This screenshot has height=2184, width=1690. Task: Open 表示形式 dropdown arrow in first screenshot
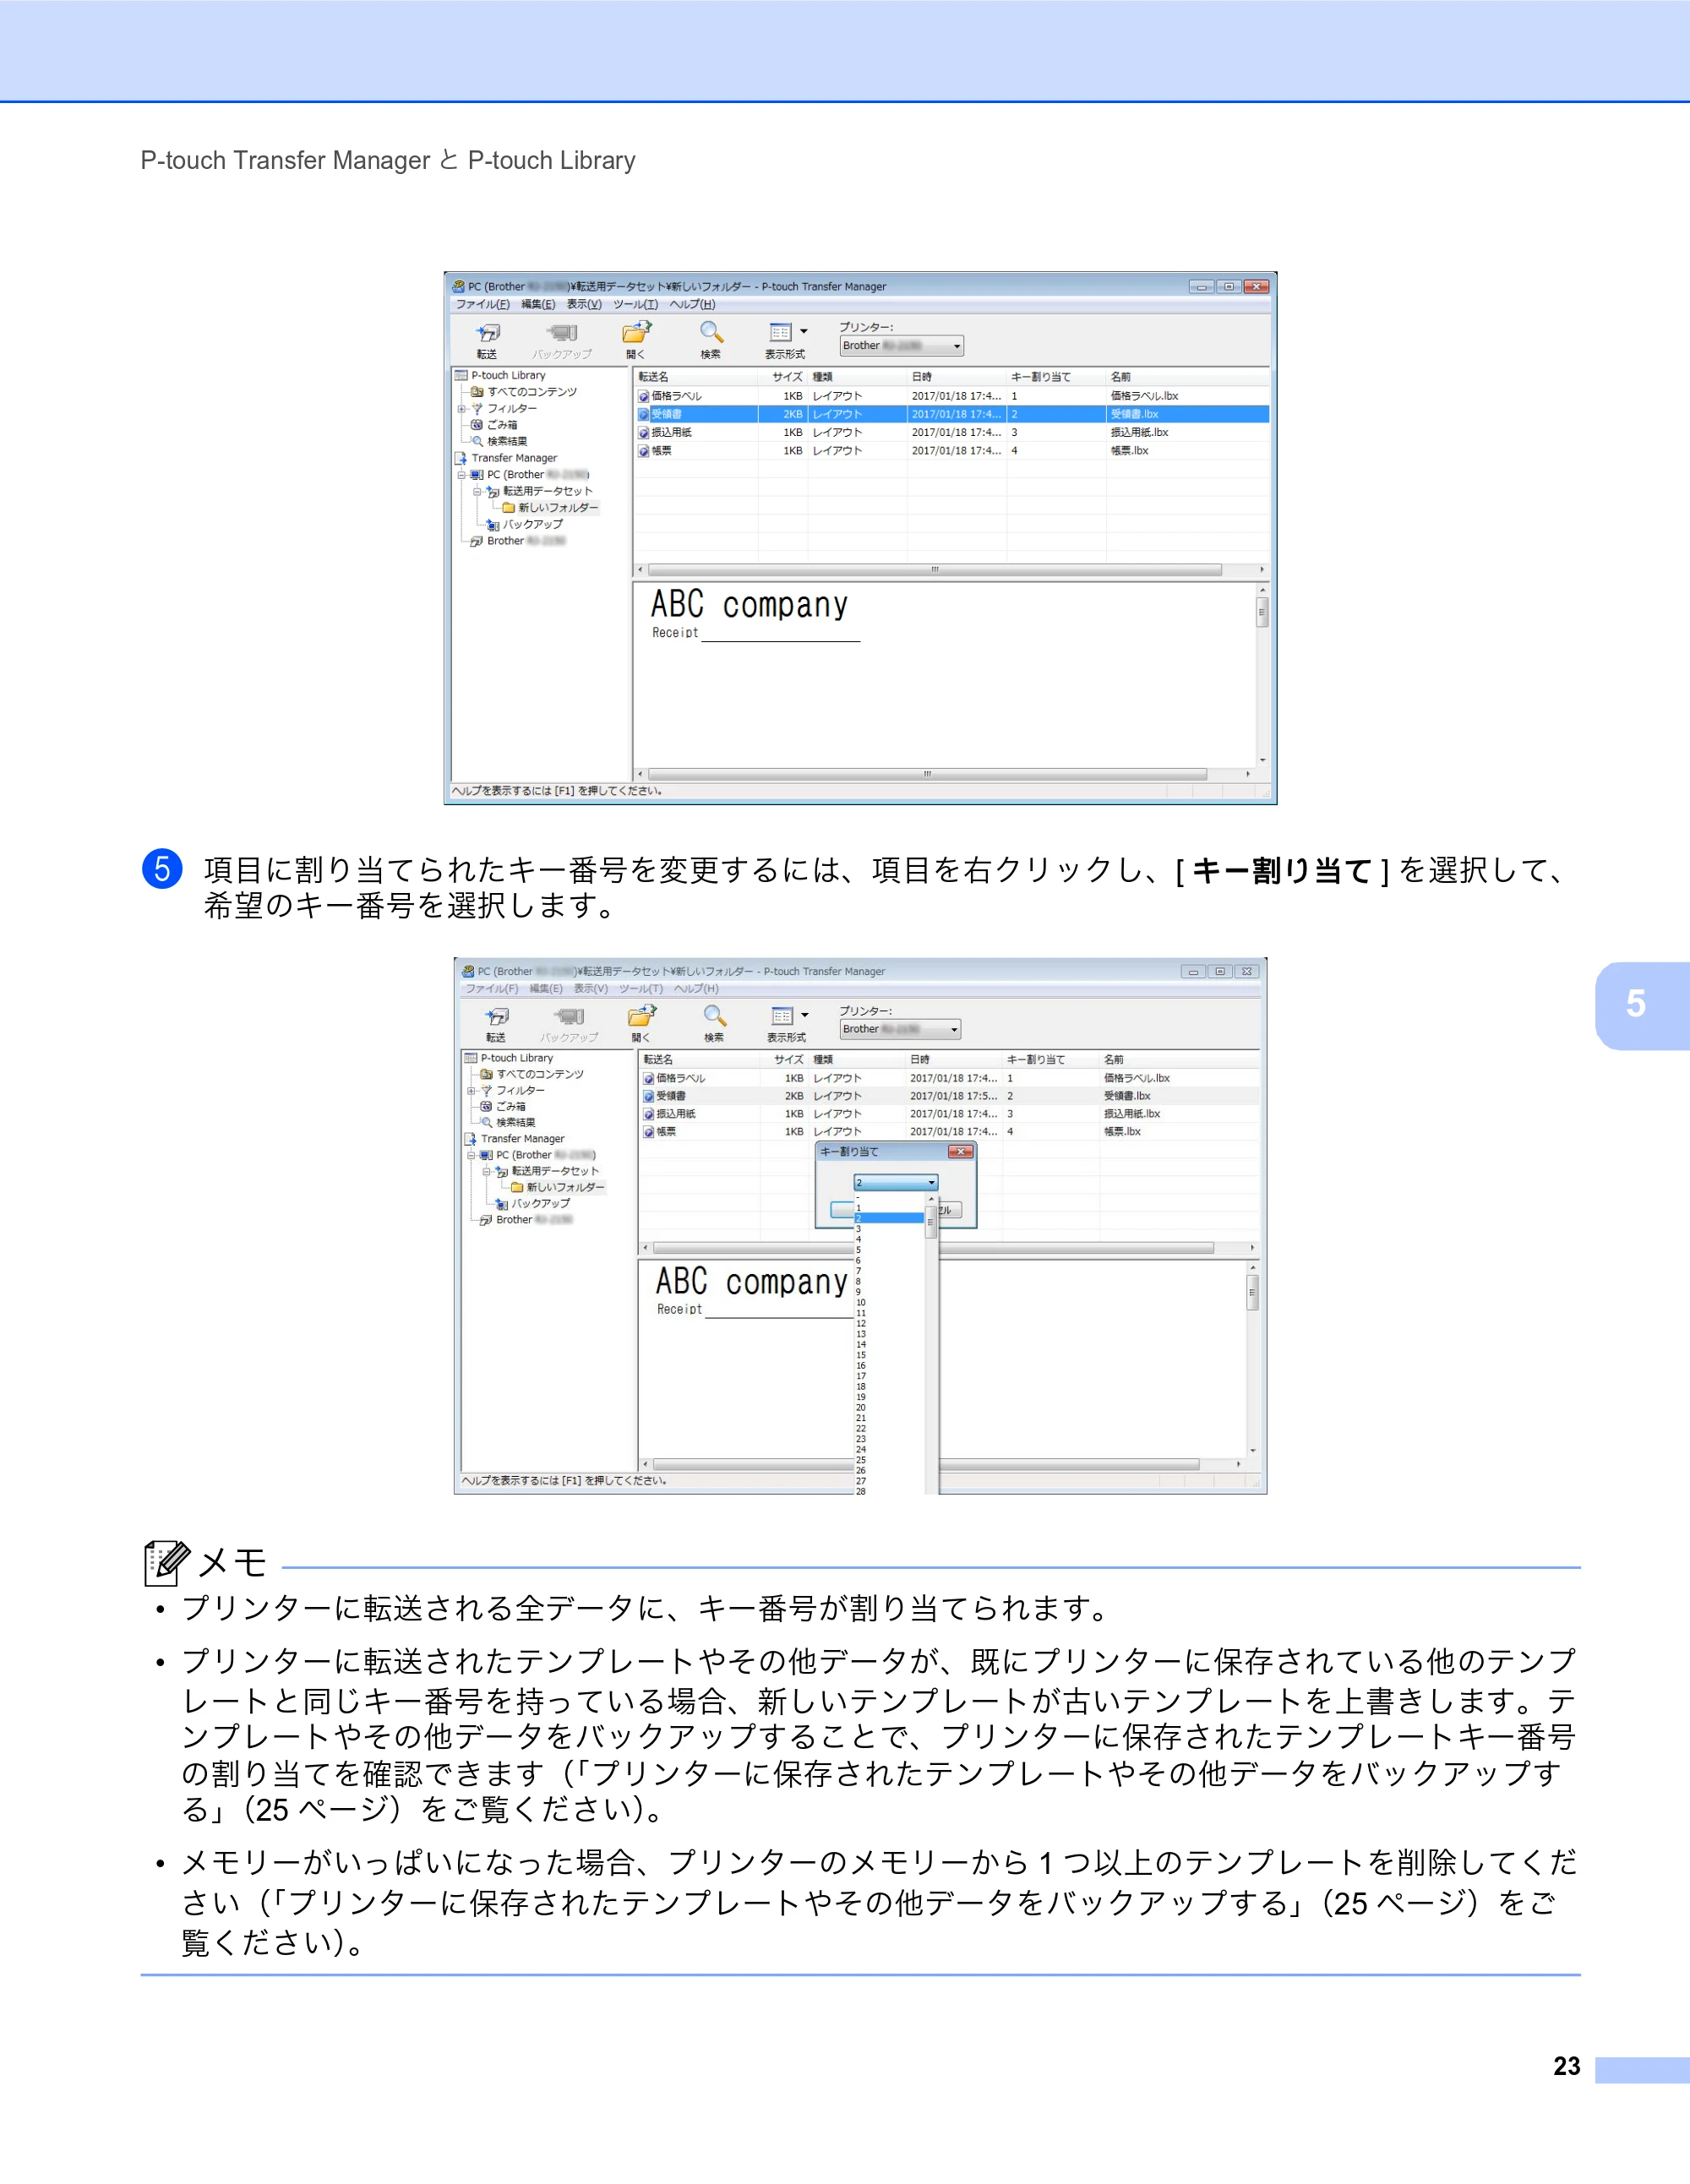coord(804,331)
